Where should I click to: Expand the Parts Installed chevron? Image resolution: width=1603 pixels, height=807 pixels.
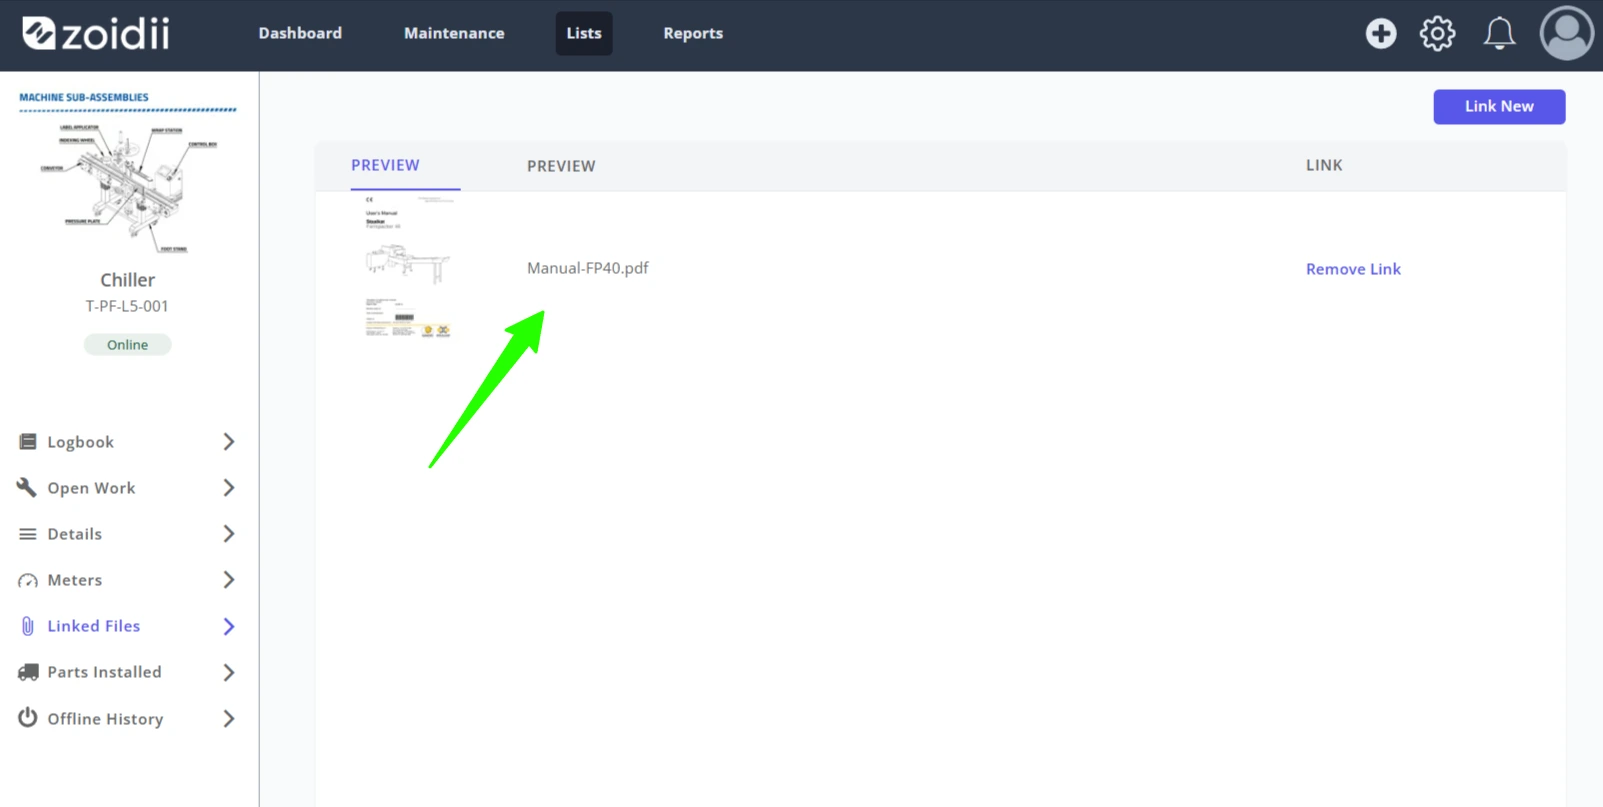pos(229,672)
